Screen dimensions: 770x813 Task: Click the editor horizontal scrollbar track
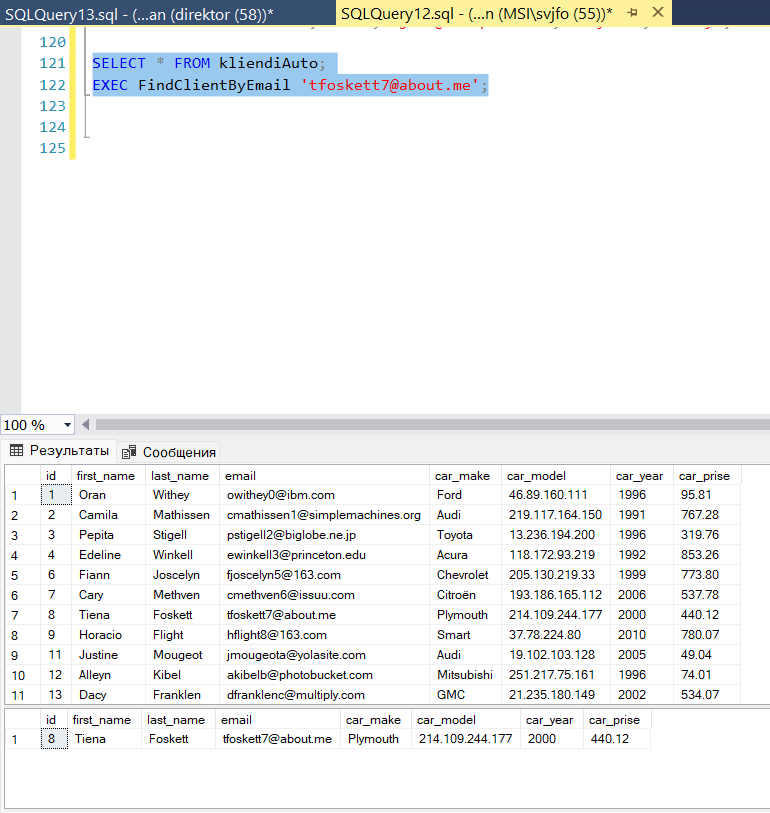[432, 425]
